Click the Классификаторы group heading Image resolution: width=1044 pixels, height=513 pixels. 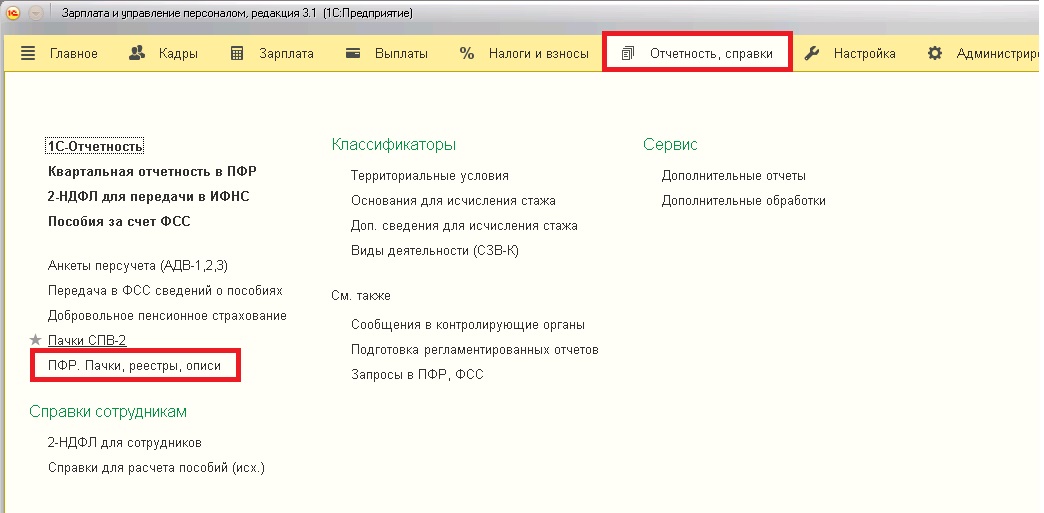pos(393,145)
